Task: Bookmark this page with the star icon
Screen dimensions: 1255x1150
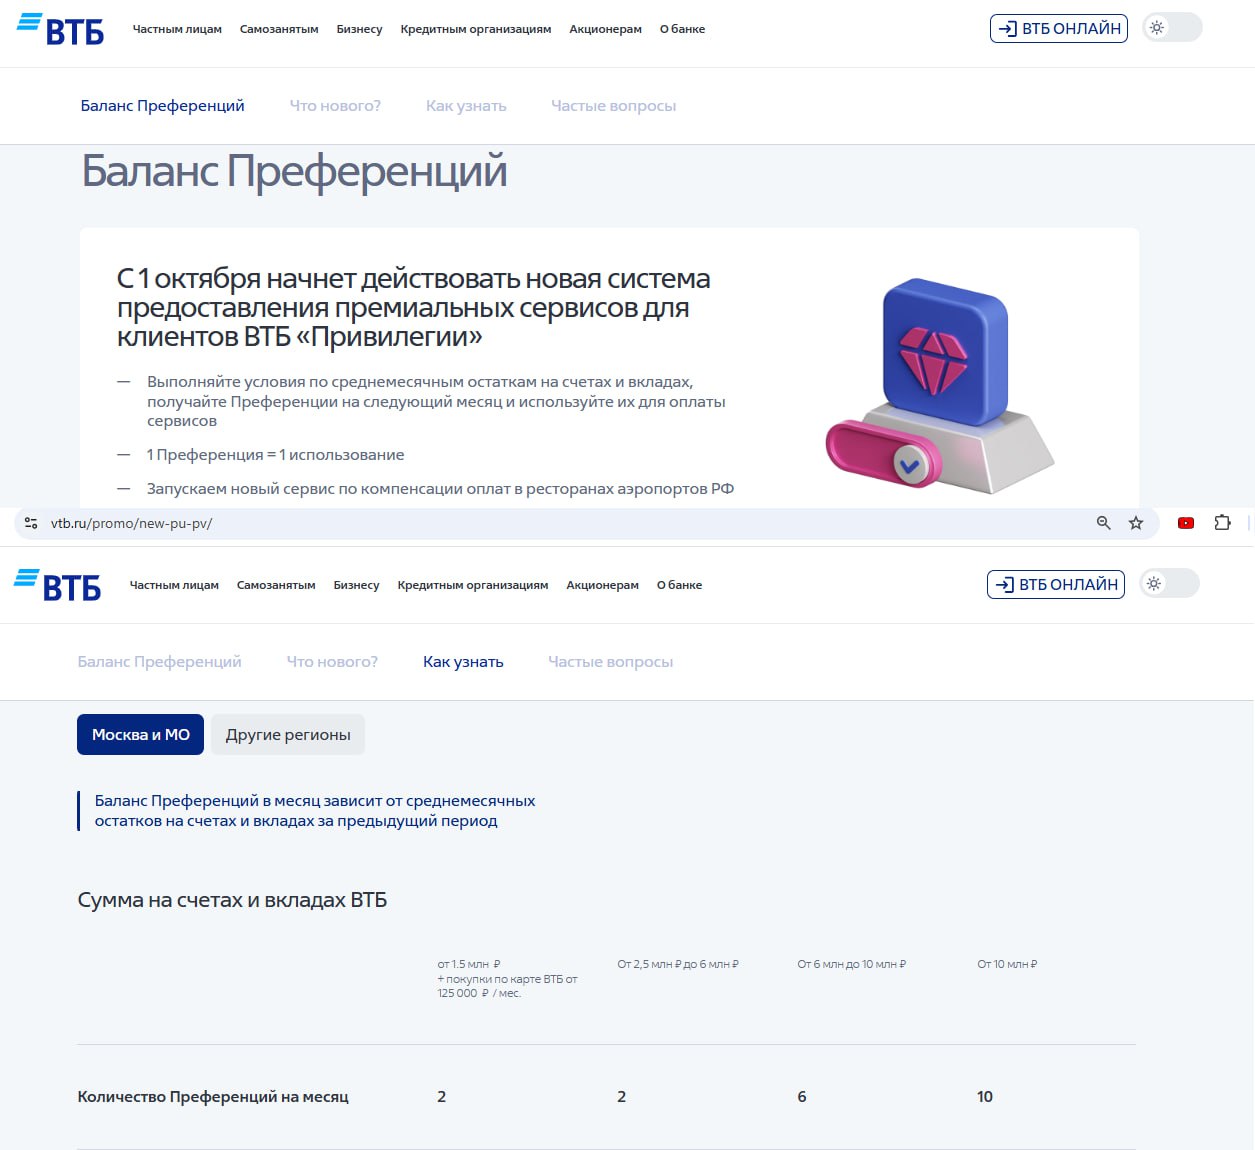Action: click(x=1136, y=523)
